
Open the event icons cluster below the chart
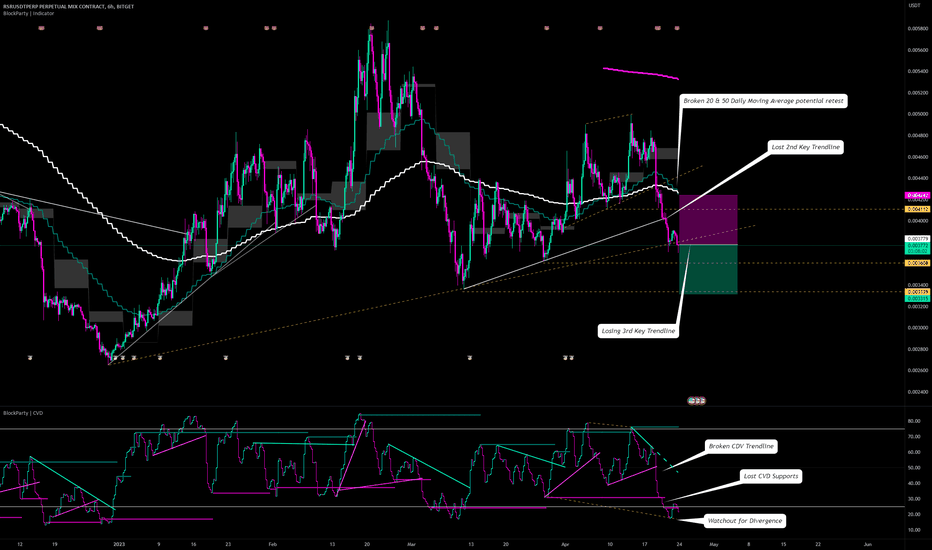(697, 401)
